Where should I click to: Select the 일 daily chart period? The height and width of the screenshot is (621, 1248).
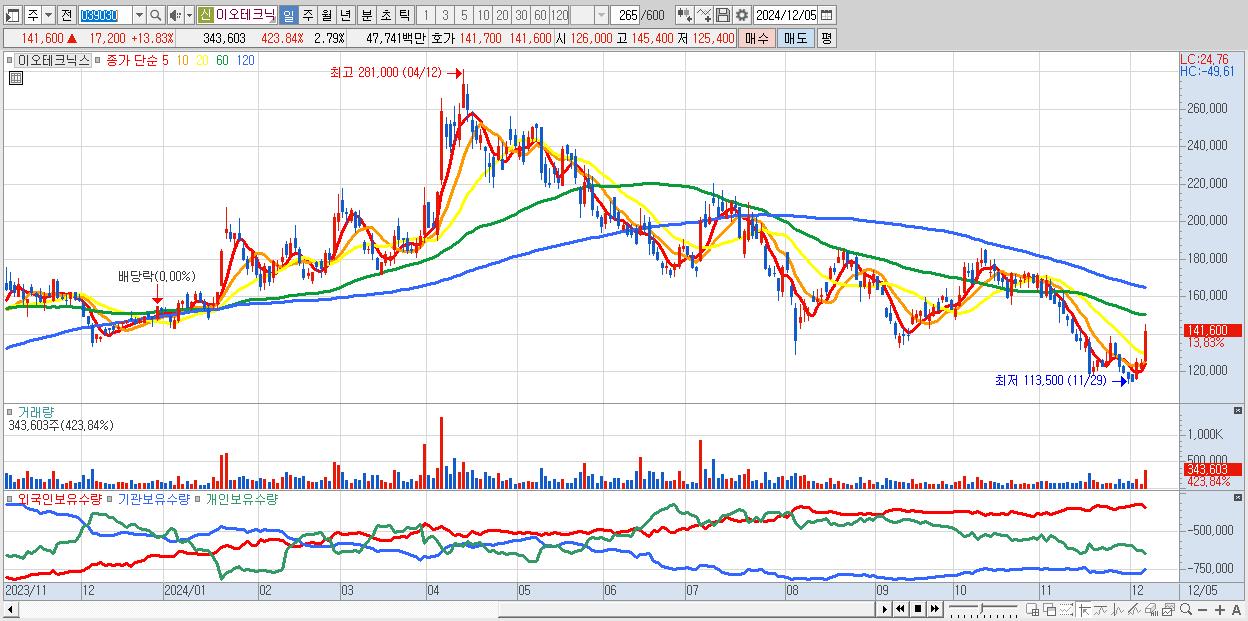tap(288, 15)
